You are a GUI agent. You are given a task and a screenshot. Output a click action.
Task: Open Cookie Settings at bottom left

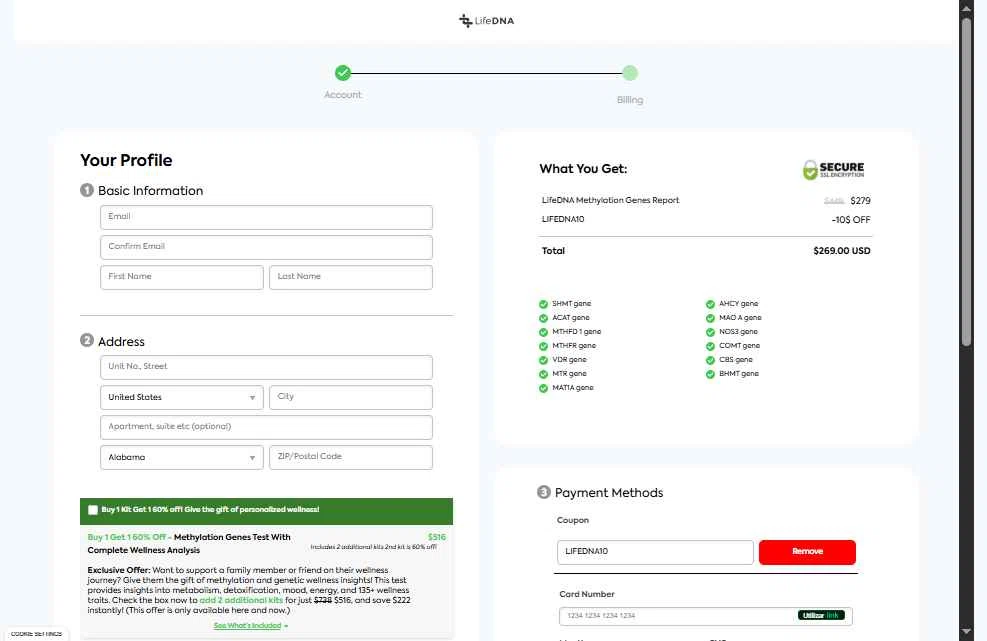point(36,633)
